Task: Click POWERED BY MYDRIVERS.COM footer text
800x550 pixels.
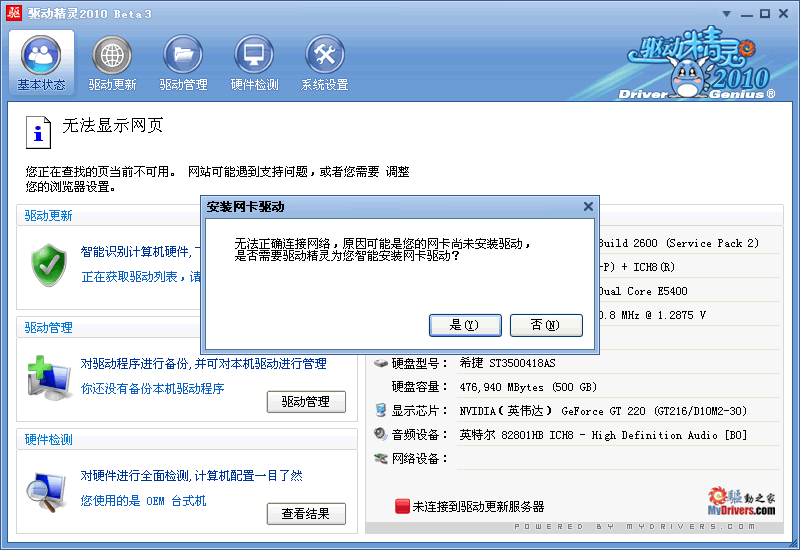Action: tap(635, 527)
